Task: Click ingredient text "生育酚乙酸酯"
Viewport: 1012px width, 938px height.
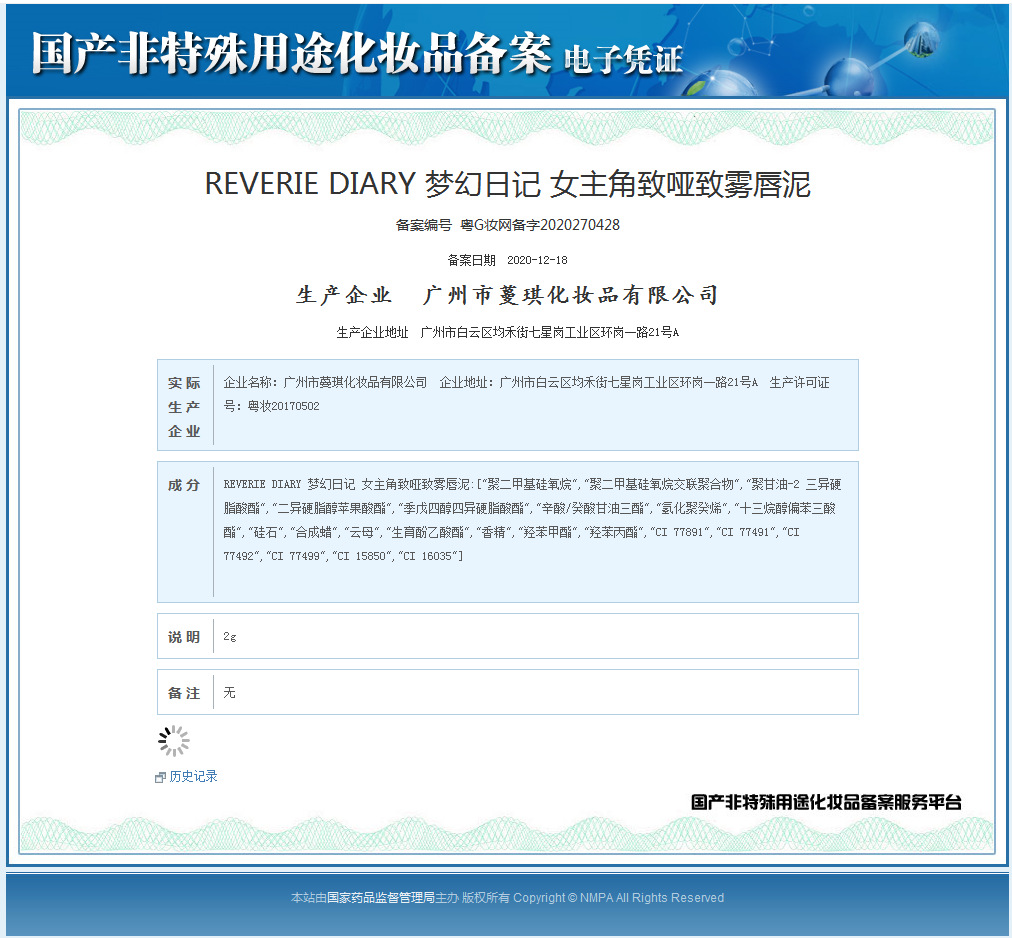Action: point(428,532)
